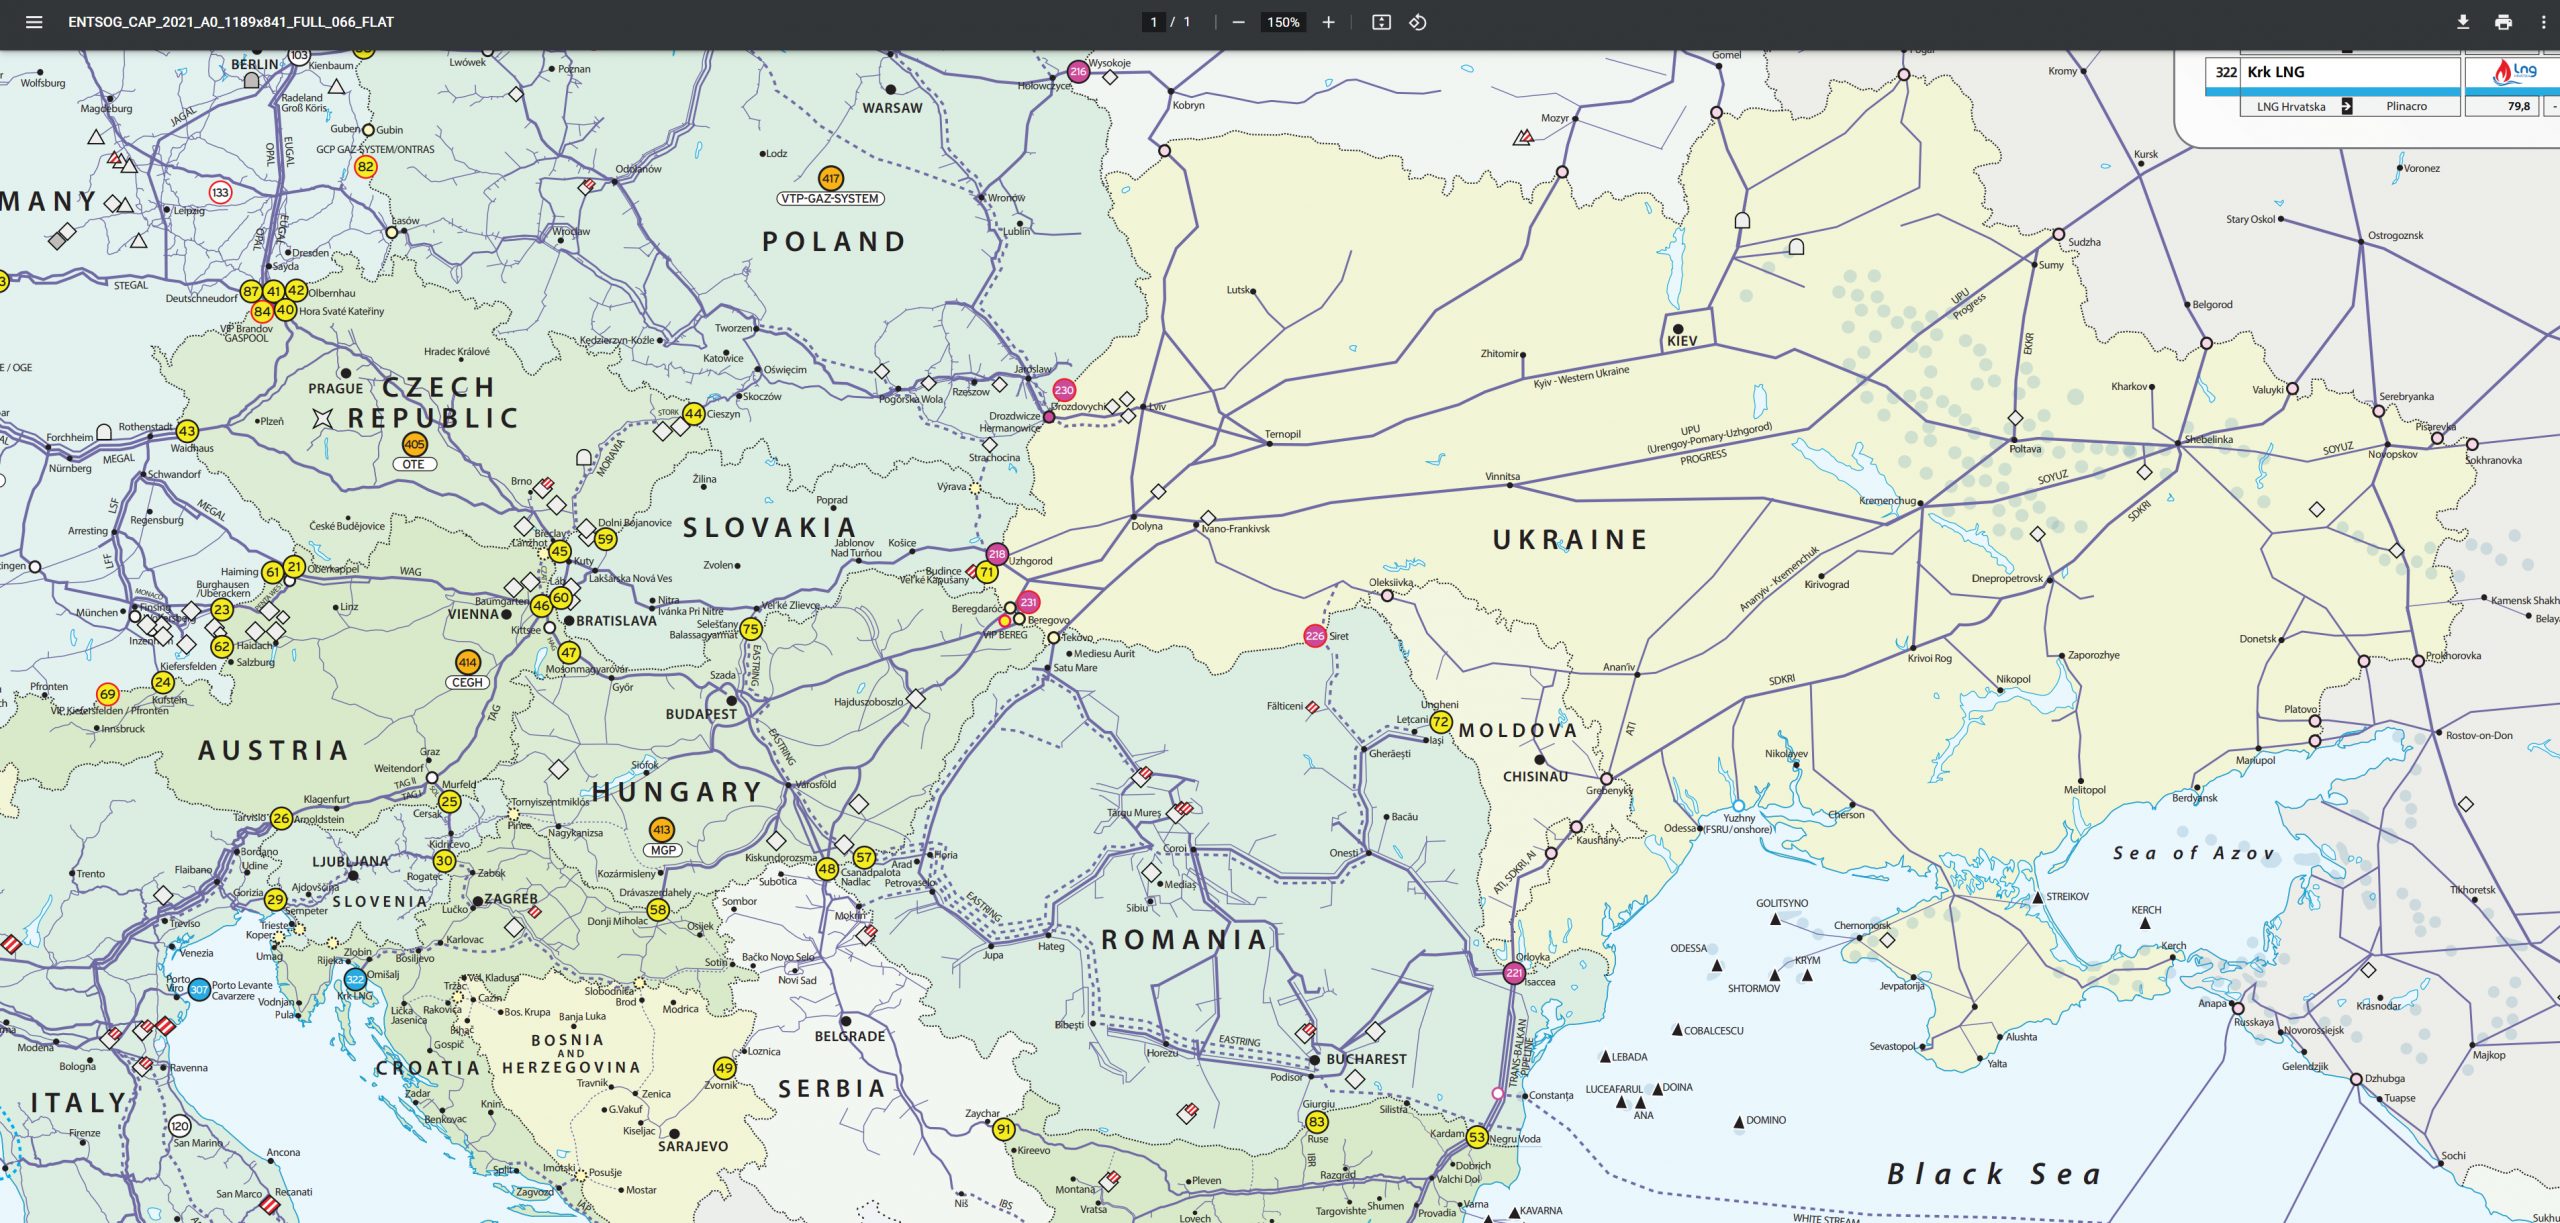Screen dimensions: 2560x1223
Task: Click the ROMANIA country label
Action: 1184,940
